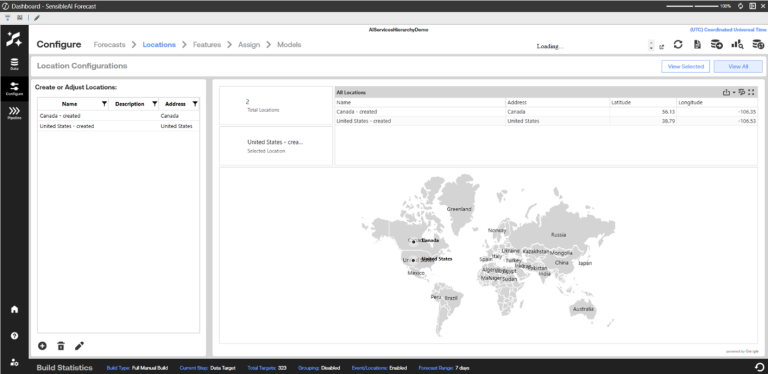The height and width of the screenshot is (374, 768).
Task: Open the Data section in sidebar
Action: coord(14,65)
